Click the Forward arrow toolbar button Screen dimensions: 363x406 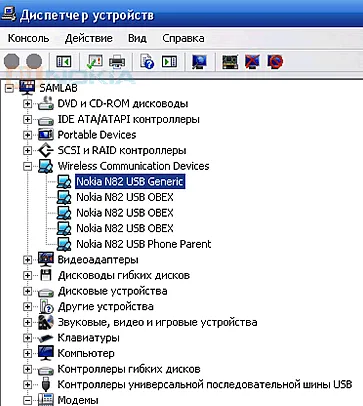[x=34, y=62]
